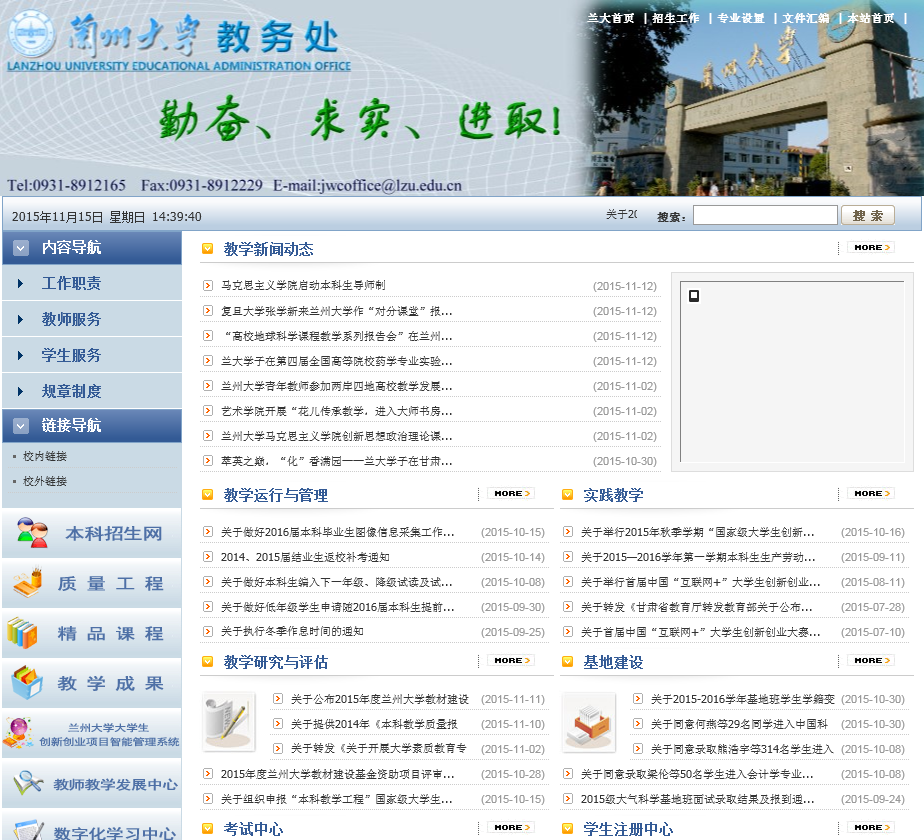Click the orange icon beside 教学研究与评估
This screenshot has height=840, width=924.
tap(207, 661)
